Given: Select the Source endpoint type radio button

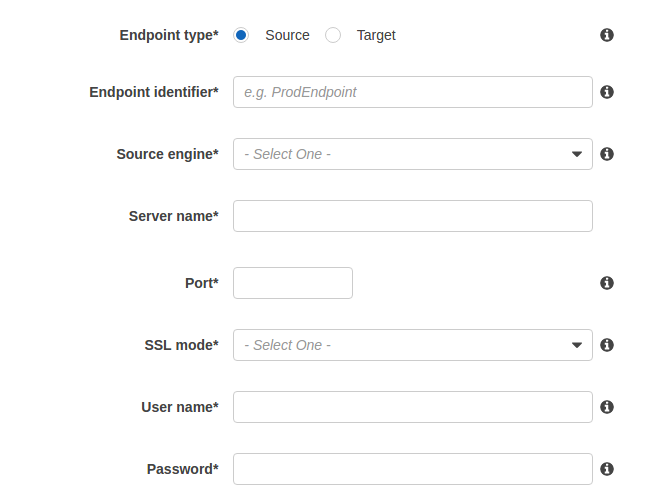Looking at the screenshot, I should point(241,35).
